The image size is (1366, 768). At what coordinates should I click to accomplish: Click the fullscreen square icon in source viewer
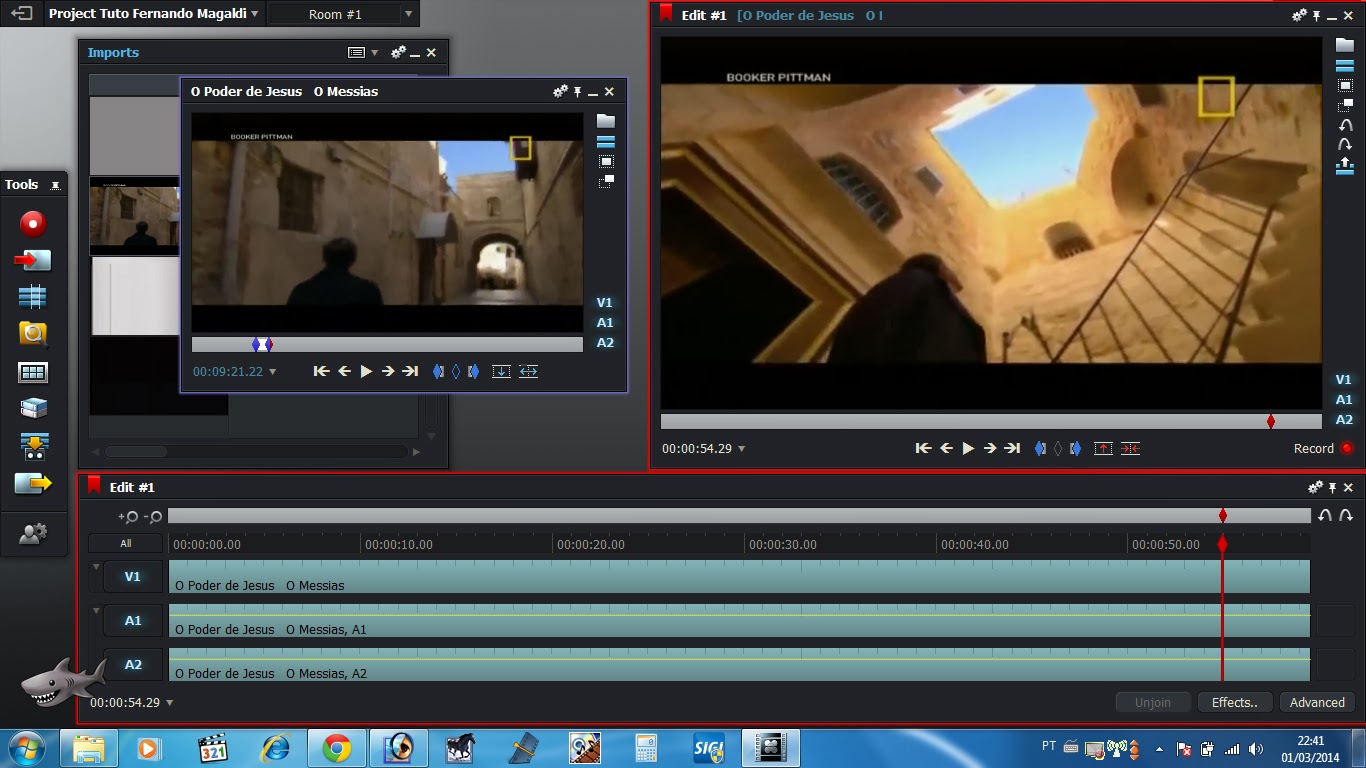point(606,161)
